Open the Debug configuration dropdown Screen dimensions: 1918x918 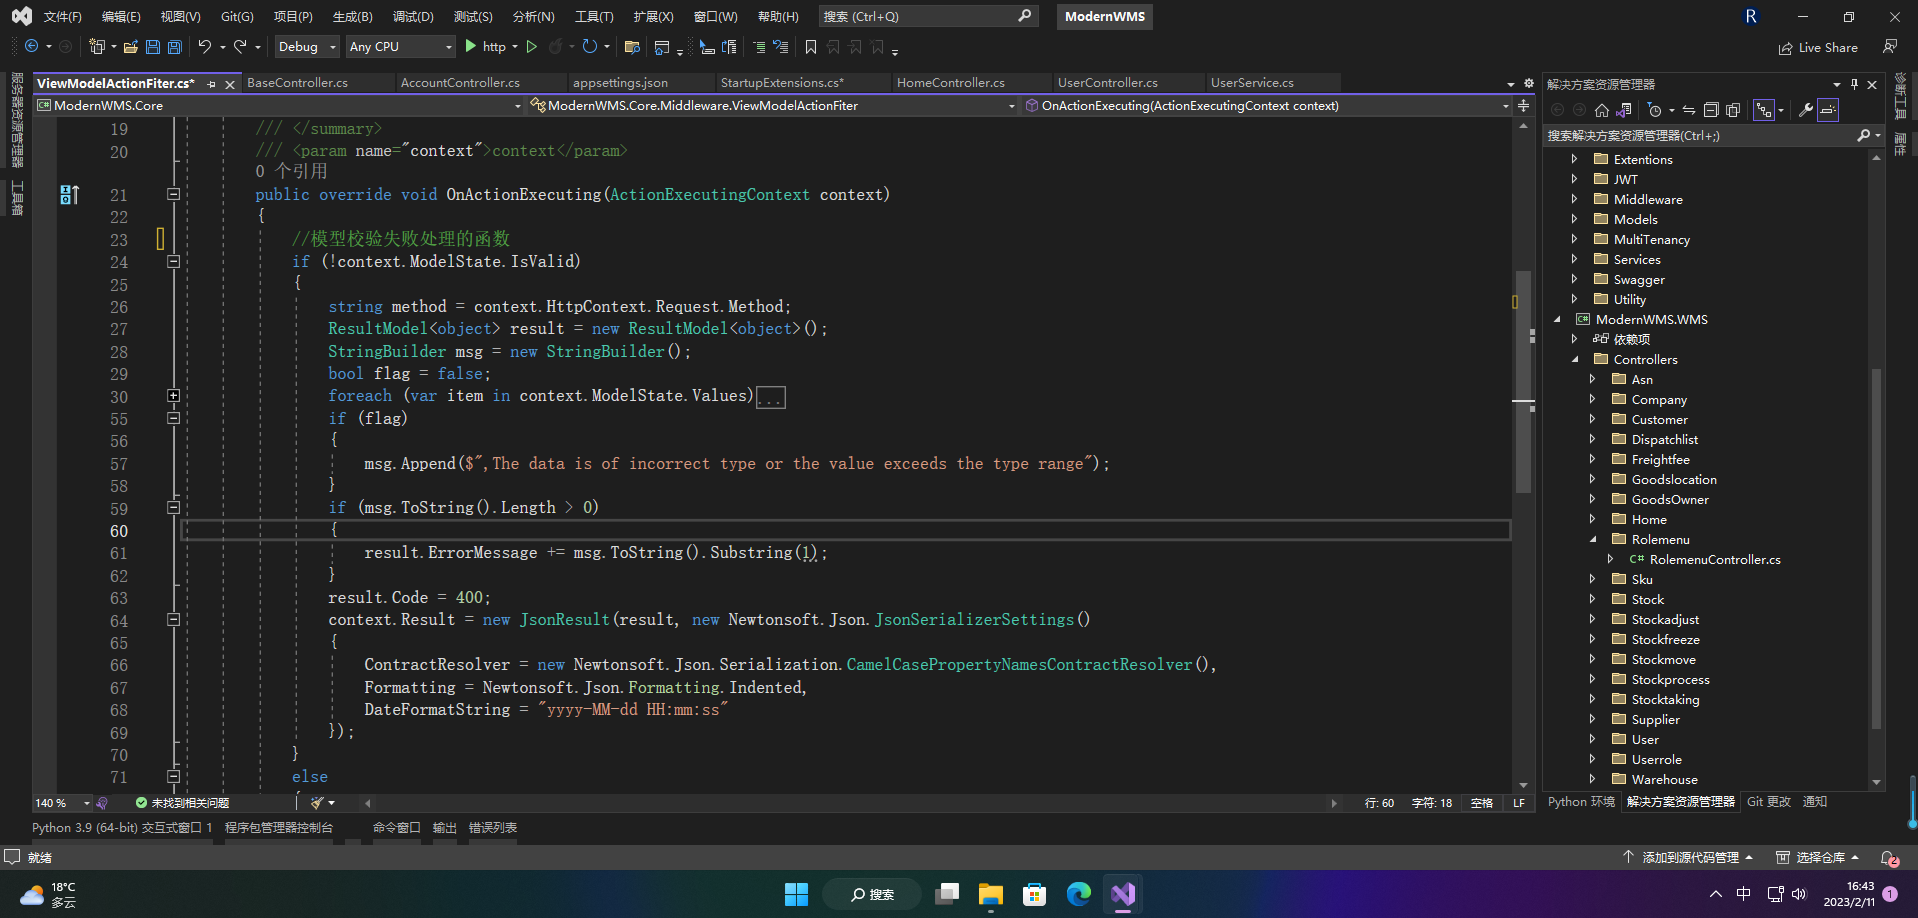click(x=307, y=47)
